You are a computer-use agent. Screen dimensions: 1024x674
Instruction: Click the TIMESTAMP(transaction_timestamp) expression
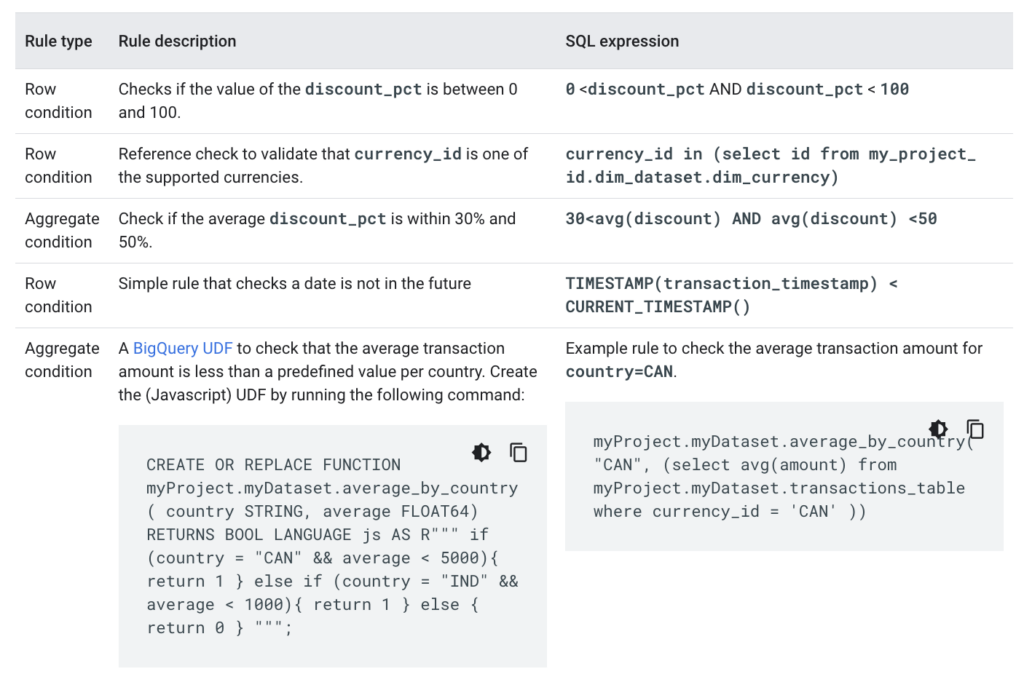pos(731,295)
